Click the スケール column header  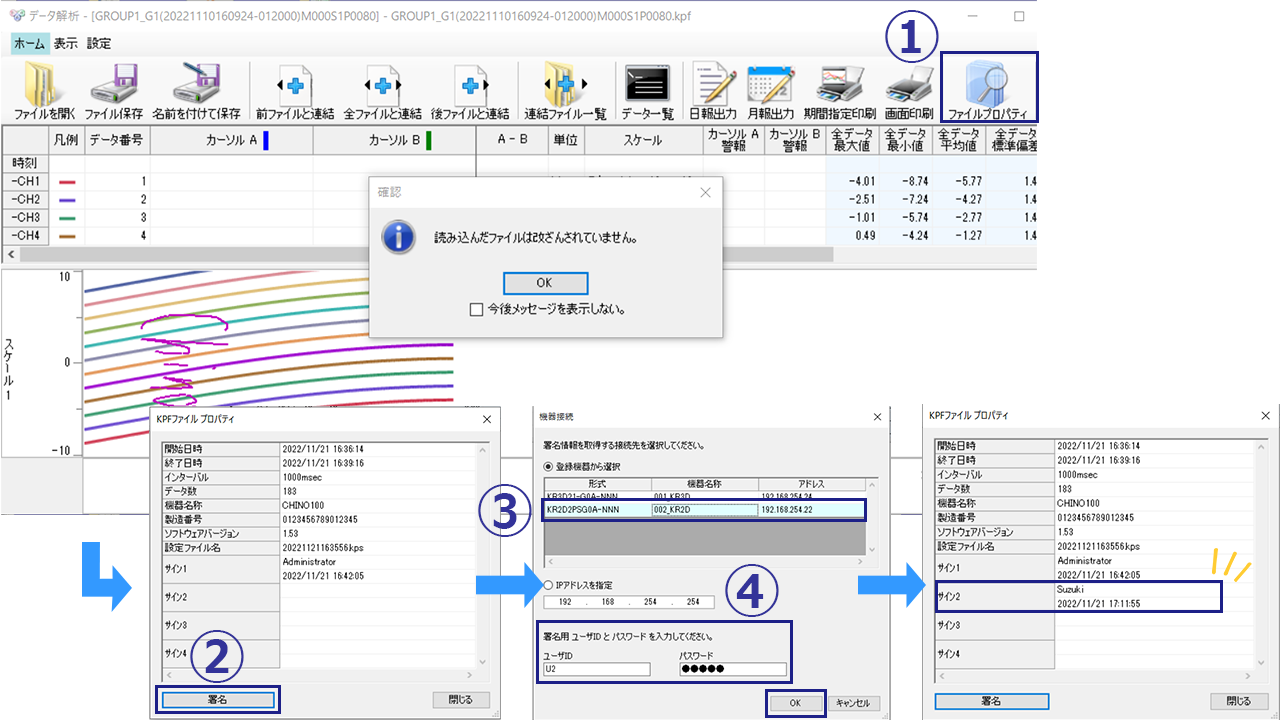pos(643,140)
